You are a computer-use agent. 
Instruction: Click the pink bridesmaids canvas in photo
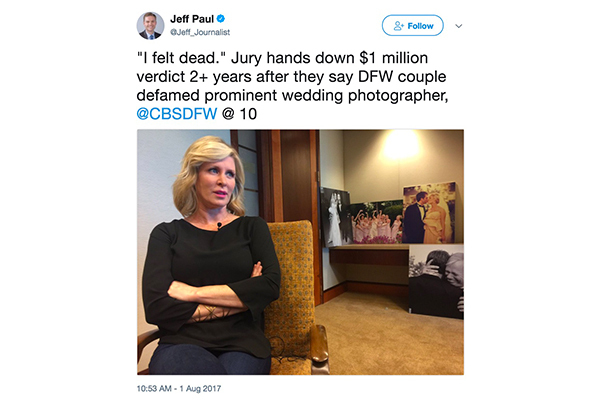coord(377,223)
